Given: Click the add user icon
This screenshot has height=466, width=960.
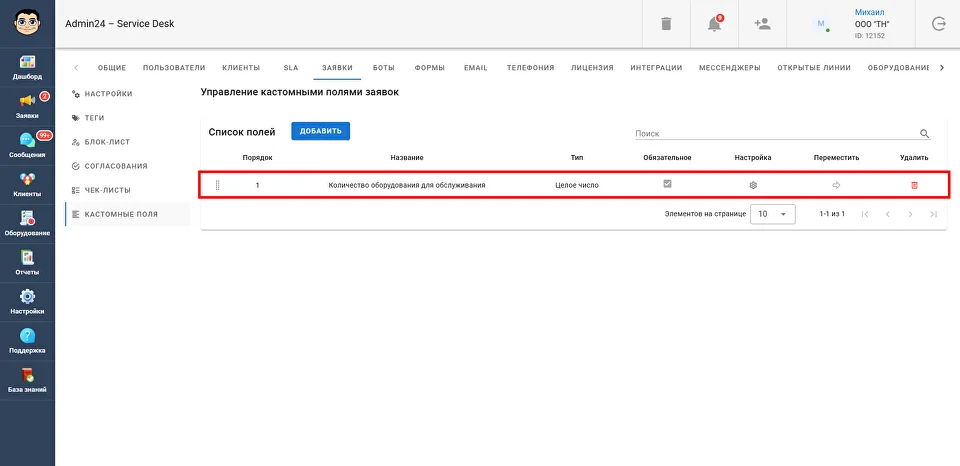Looking at the screenshot, I should [762, 24].
